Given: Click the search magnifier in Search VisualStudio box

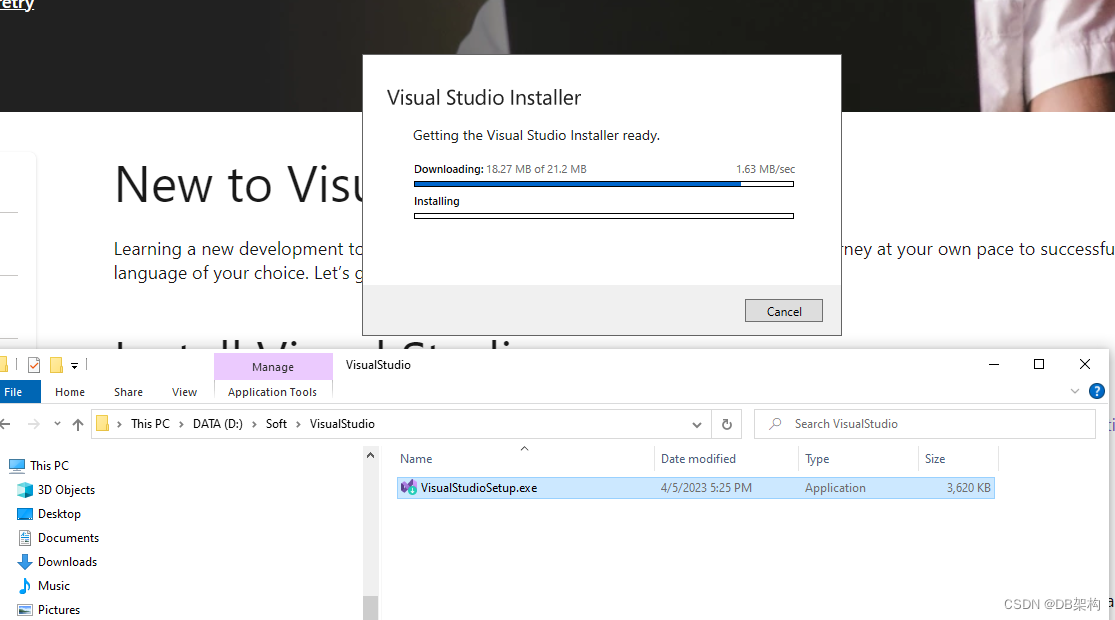Looking at the screenshot, I should 774,424.
